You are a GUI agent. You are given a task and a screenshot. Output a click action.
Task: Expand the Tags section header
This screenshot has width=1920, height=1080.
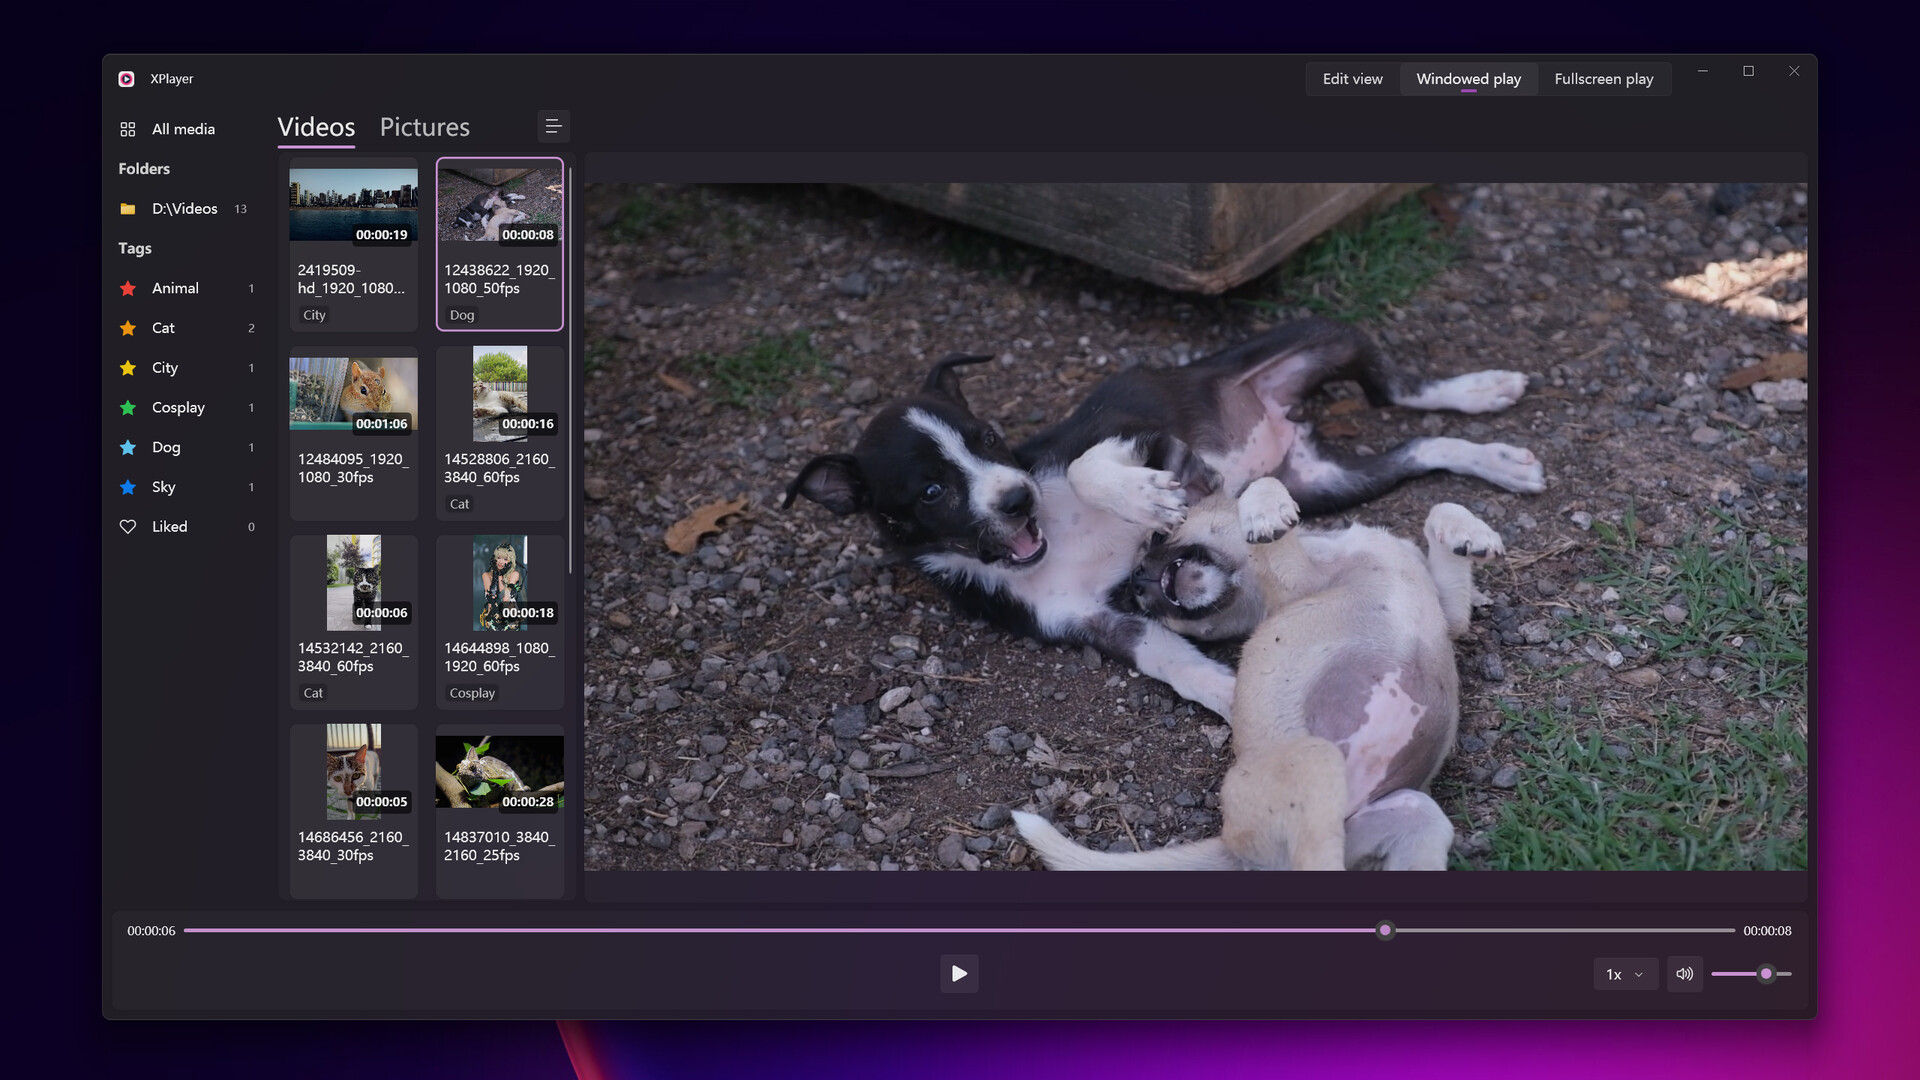tap(134, 248)
